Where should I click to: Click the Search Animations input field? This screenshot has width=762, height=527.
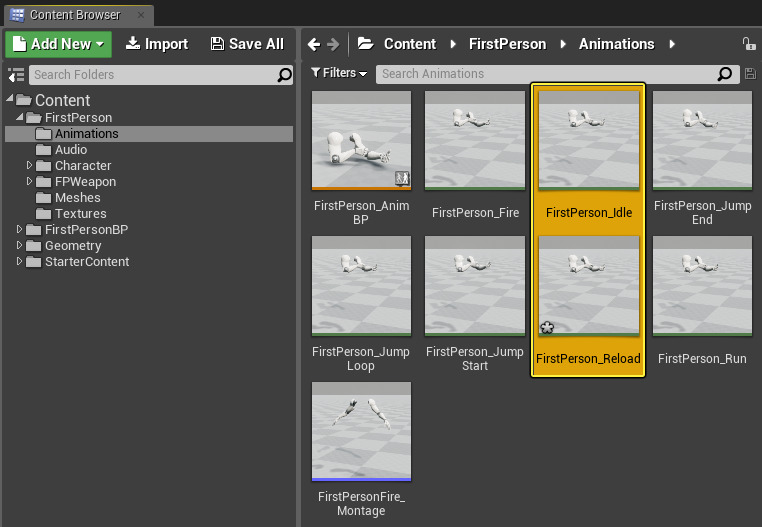point(545,74)
